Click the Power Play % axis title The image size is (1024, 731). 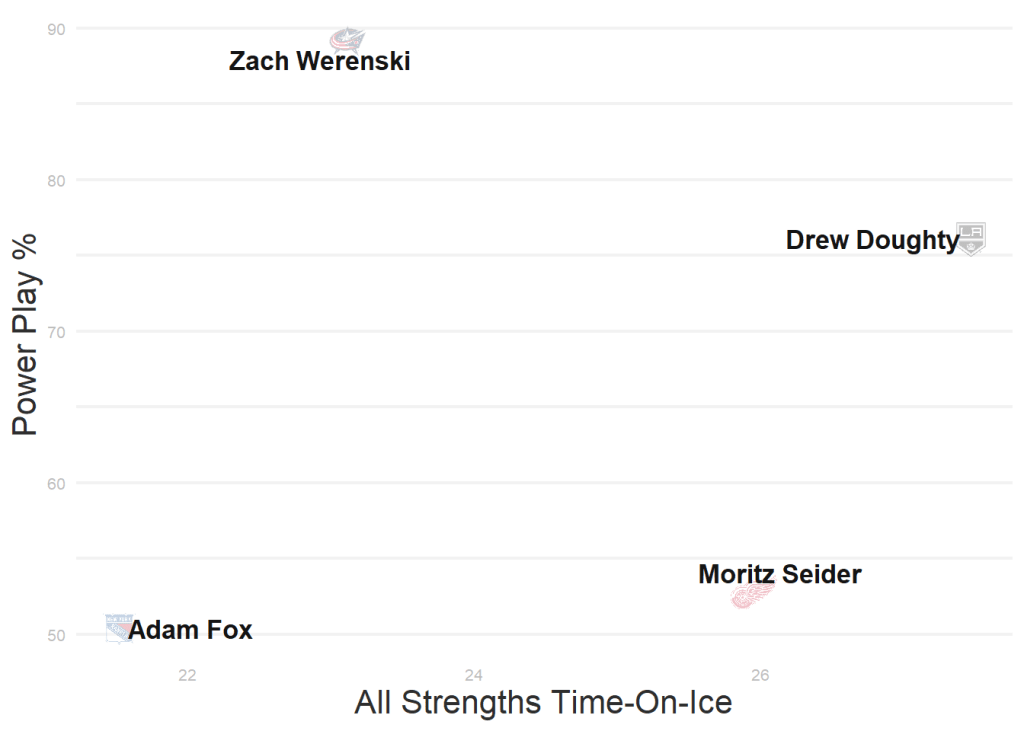pos(24,334)
